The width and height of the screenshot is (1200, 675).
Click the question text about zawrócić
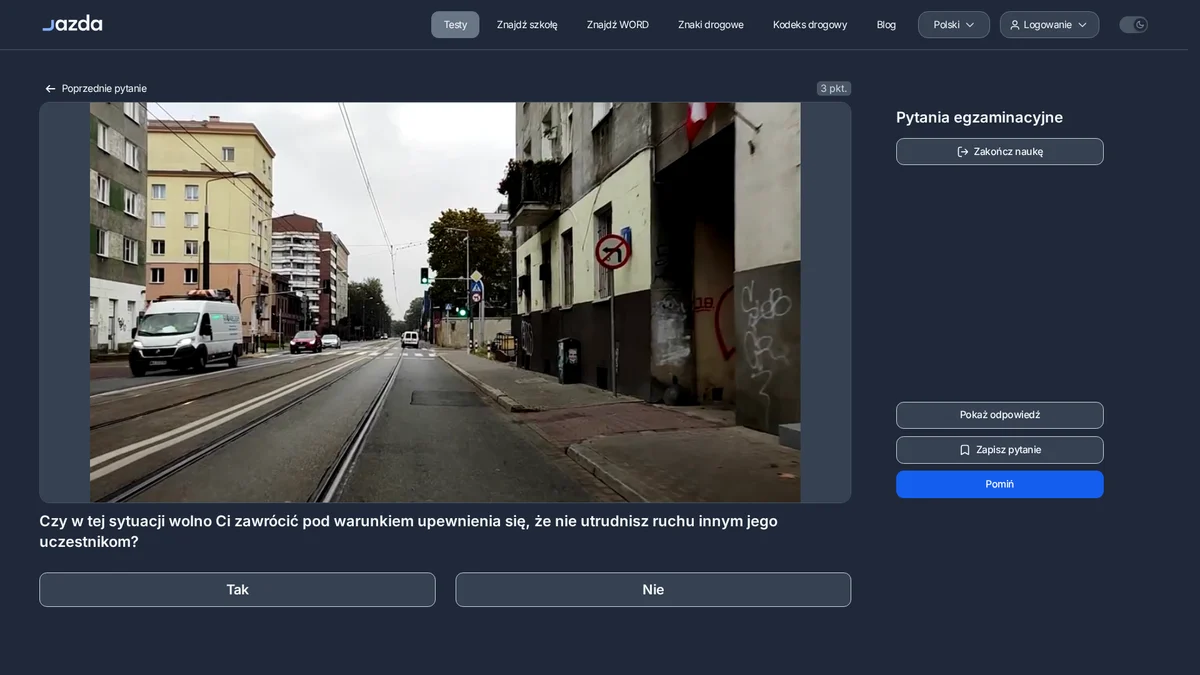pos(408,531)
